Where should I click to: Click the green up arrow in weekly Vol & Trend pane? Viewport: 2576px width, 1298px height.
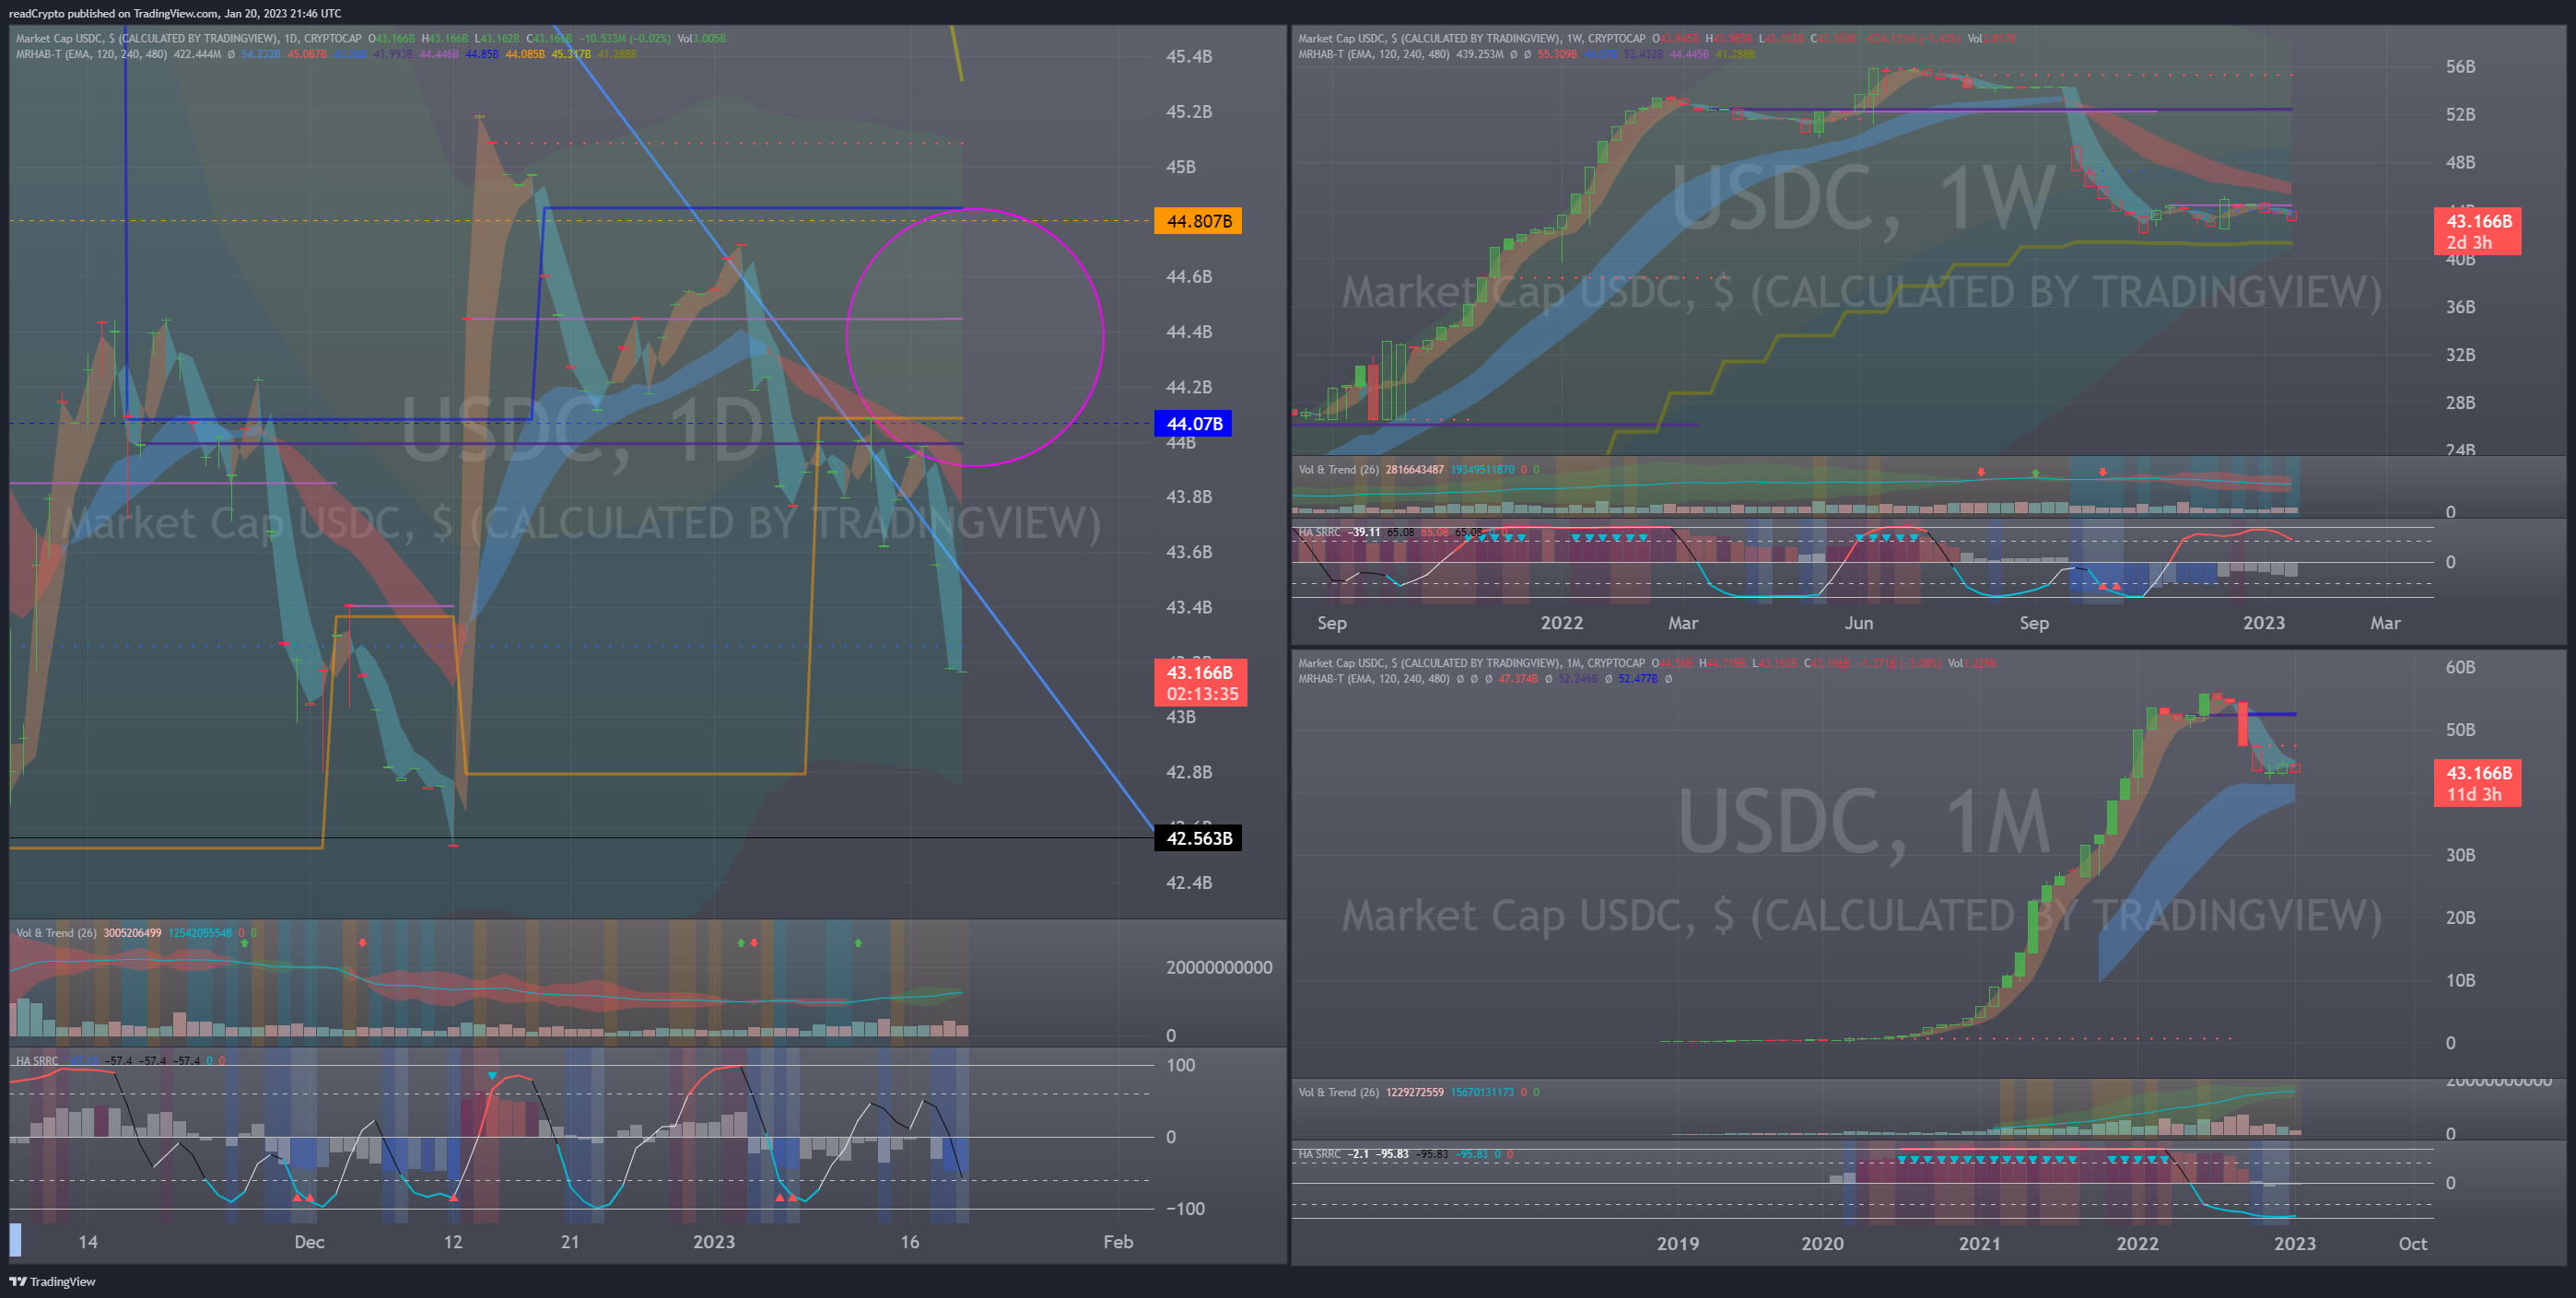pyautogui.click(x=2035, y=472)
